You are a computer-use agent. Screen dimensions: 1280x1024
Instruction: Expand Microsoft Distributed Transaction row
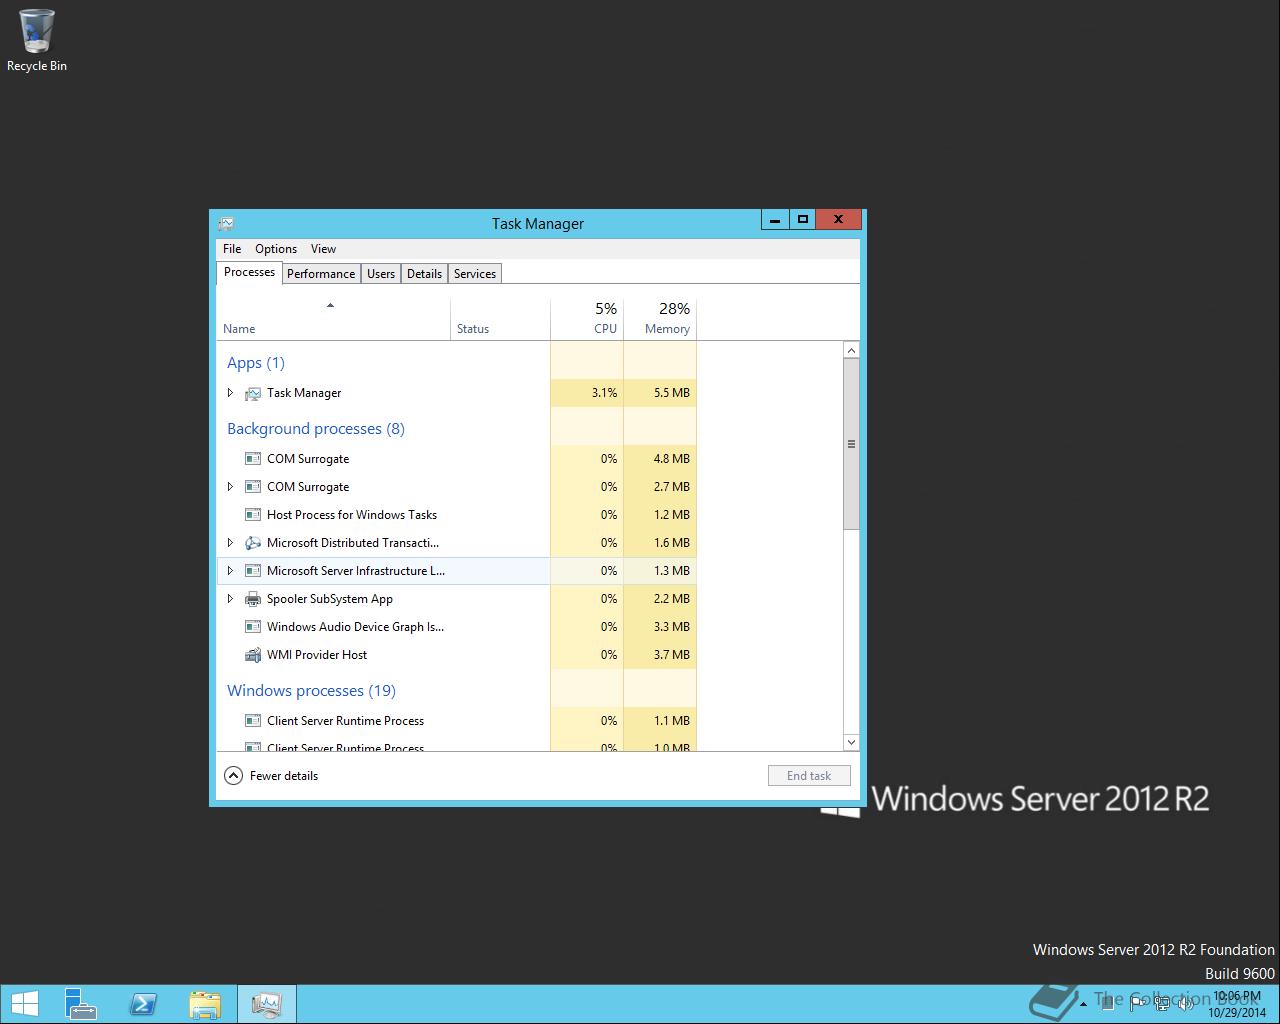point(230,543)
